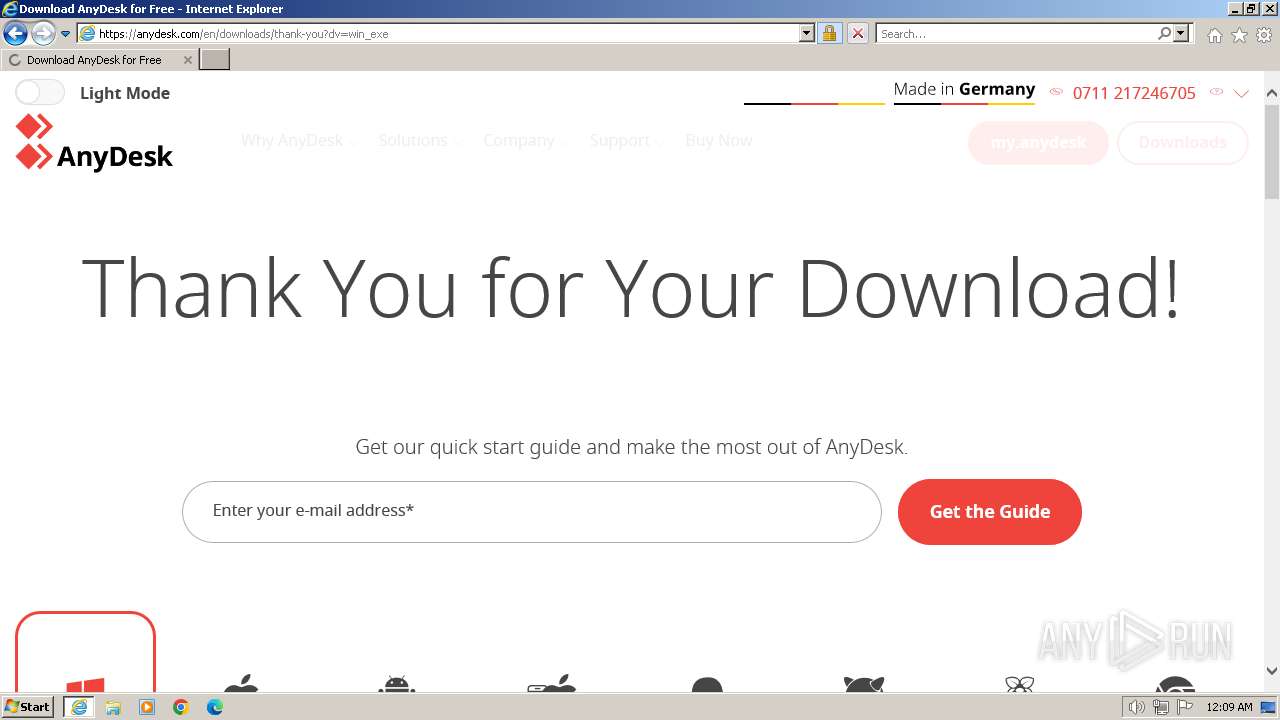Open the Support menu
This screenshot has height=720, width=1280.
(626, 140)
